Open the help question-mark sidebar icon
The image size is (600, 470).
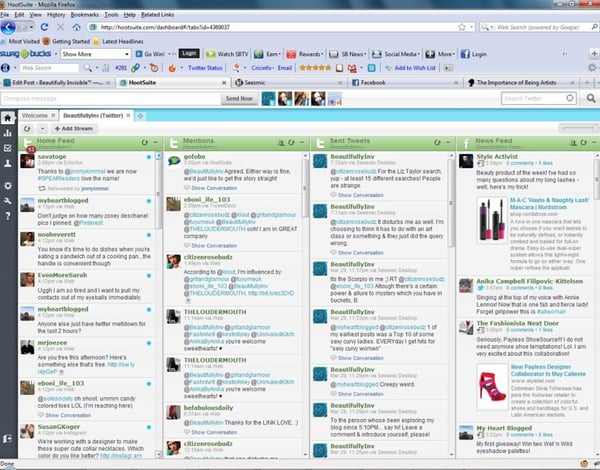pyautogui.click(x=8, y=216)
